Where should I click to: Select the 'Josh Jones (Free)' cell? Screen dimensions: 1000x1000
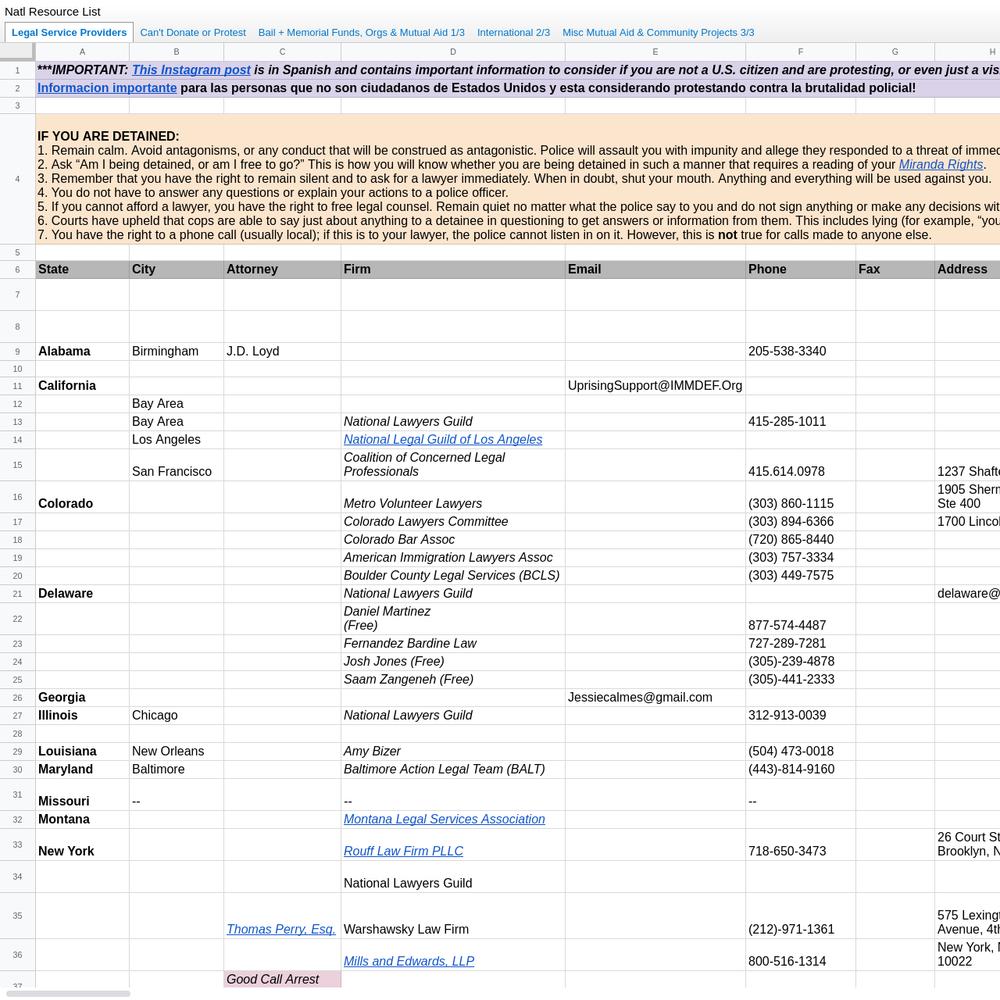(453, 661)
